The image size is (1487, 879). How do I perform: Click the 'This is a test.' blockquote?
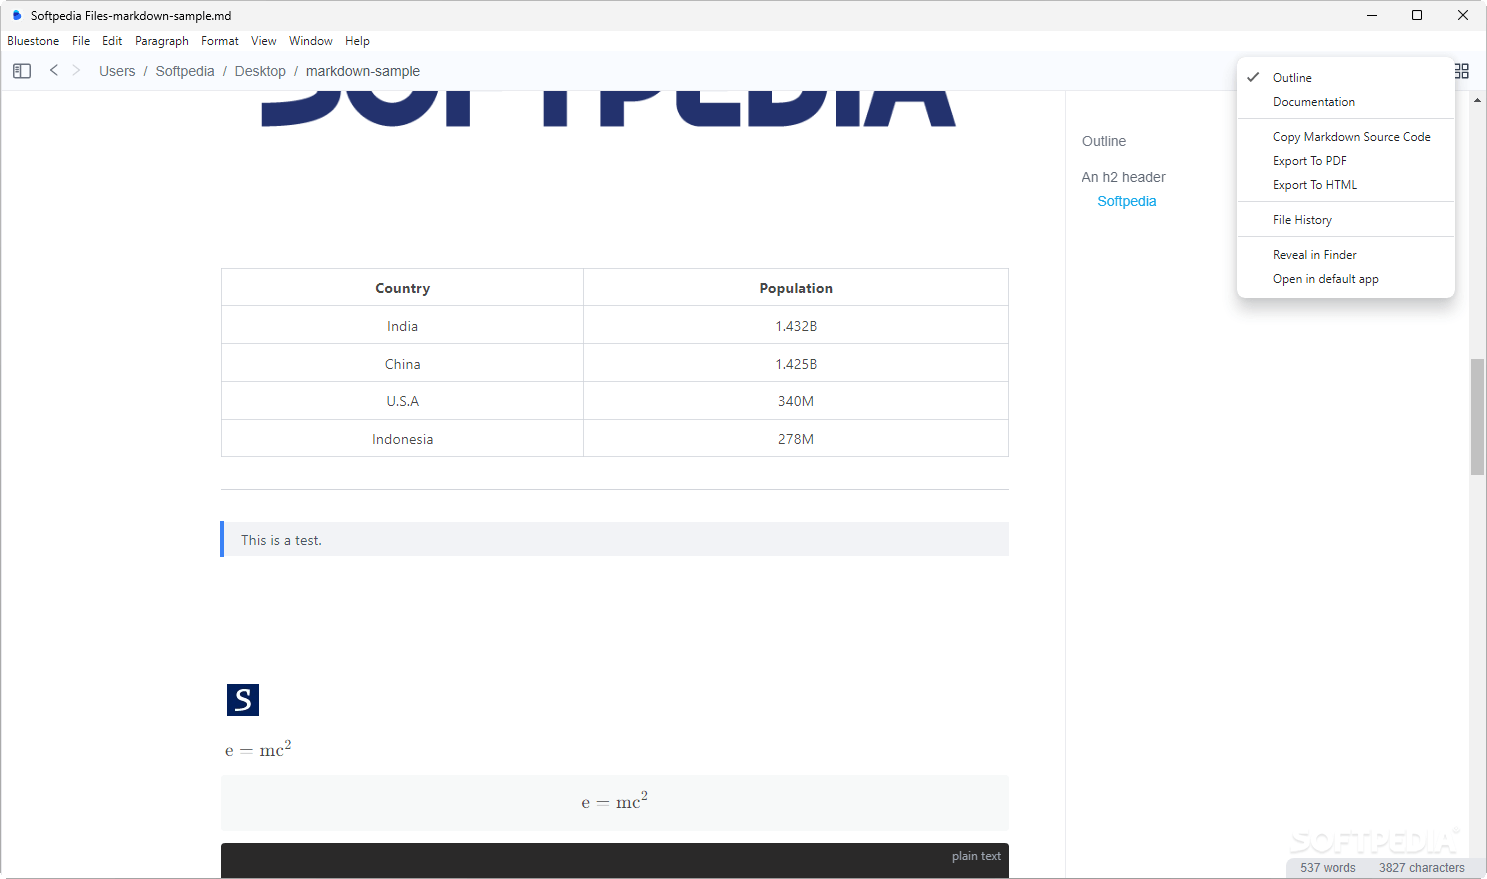click(614, 539)
